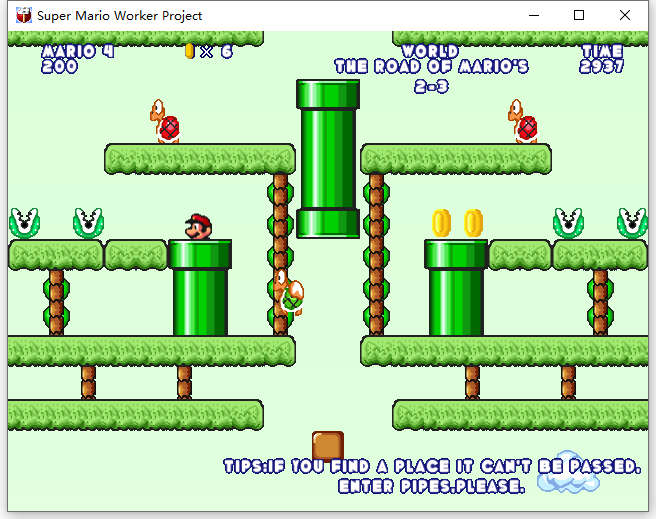Viewport: 656px width, 519px height.
Task: Click the green winged Koopa Paratroopa
Action: click(289, 291)
